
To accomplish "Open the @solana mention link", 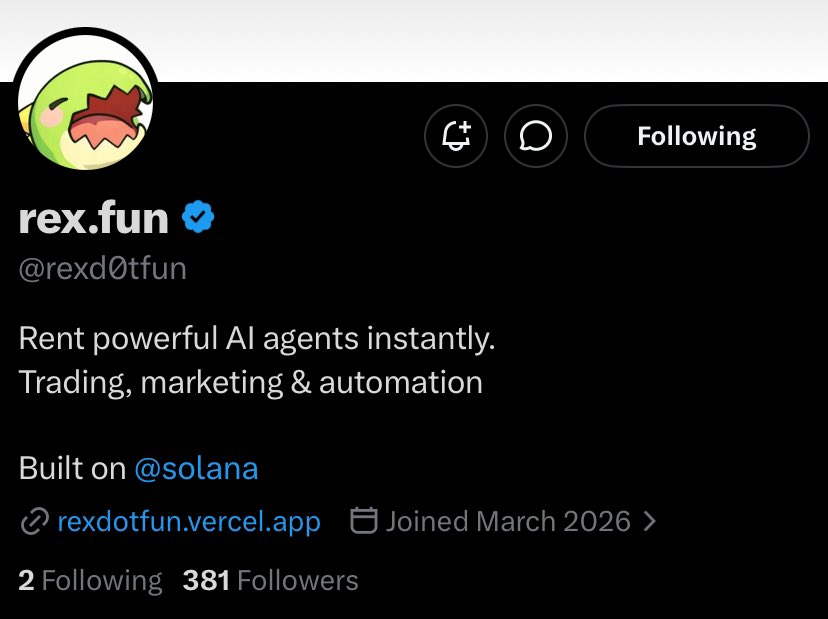I will coord(196,468).
